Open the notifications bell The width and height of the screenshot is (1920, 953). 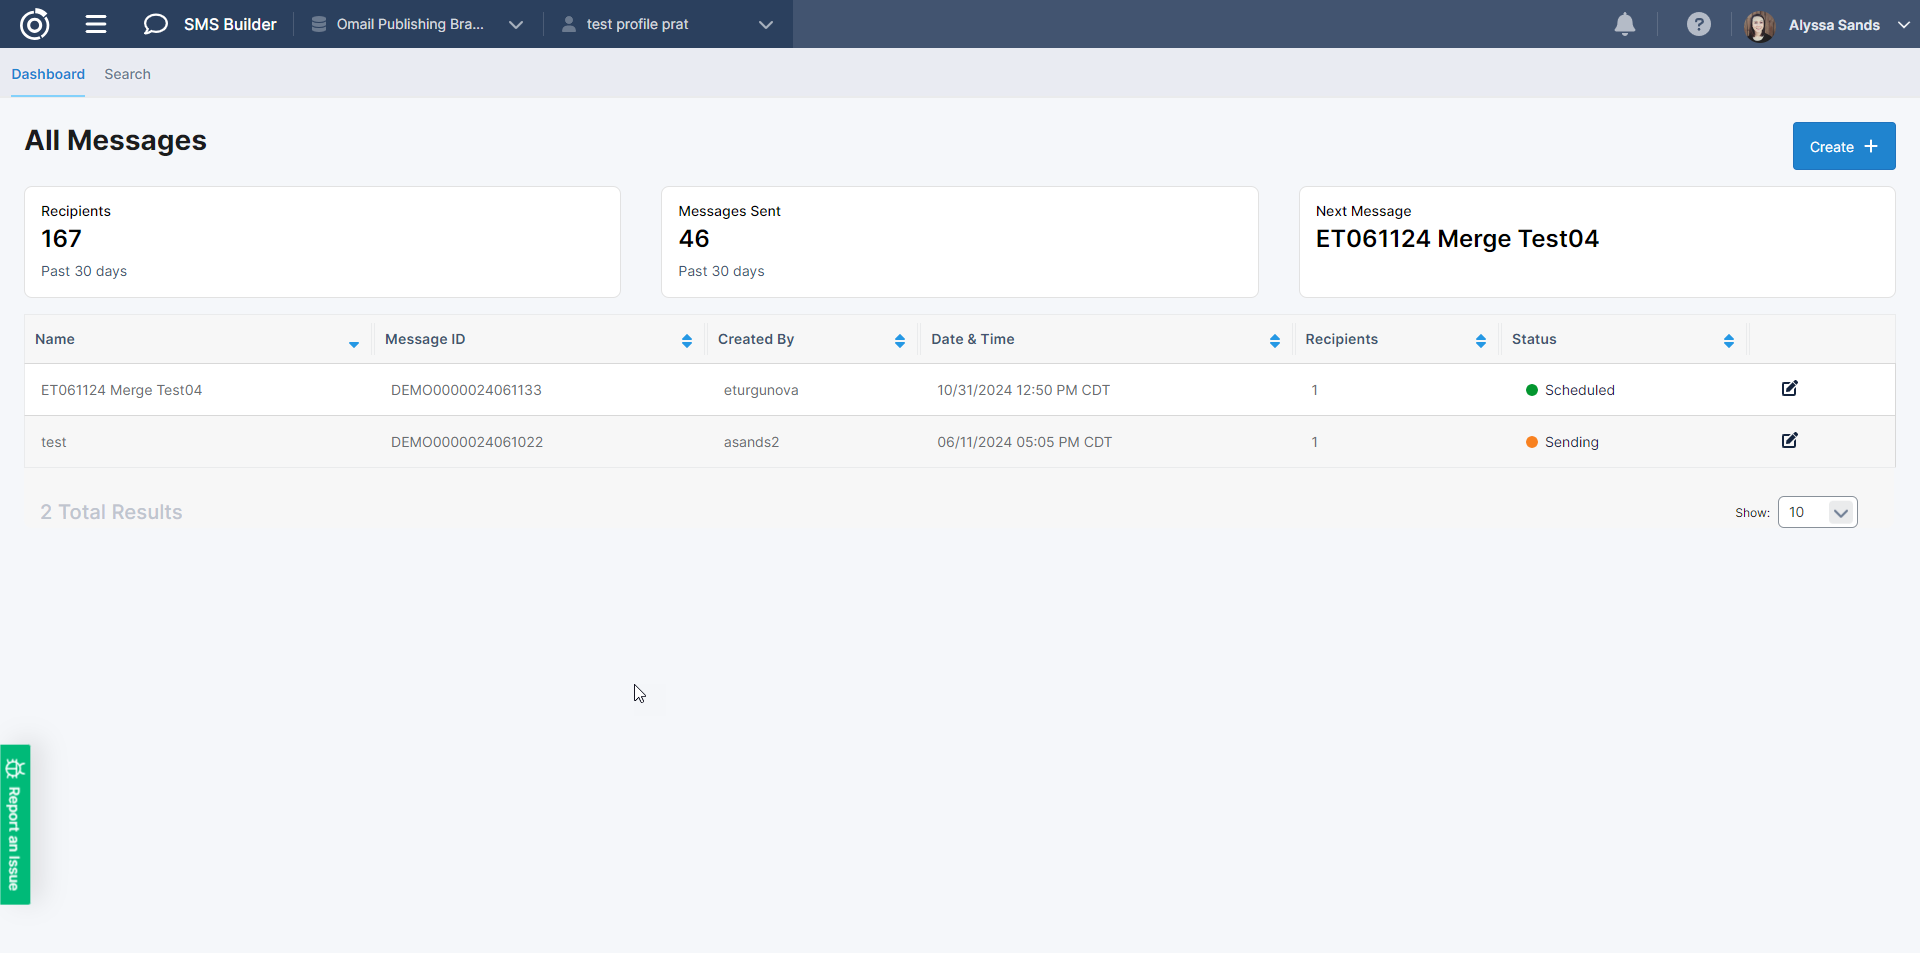[x=1625, y=24]
